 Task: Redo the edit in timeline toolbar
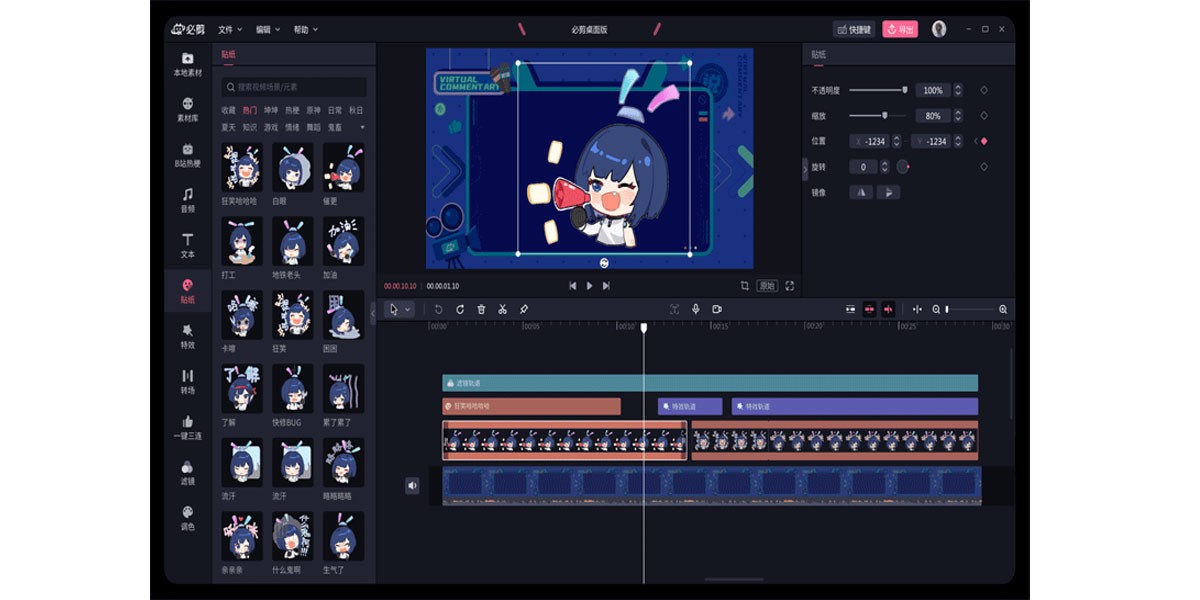pos(460,309)
